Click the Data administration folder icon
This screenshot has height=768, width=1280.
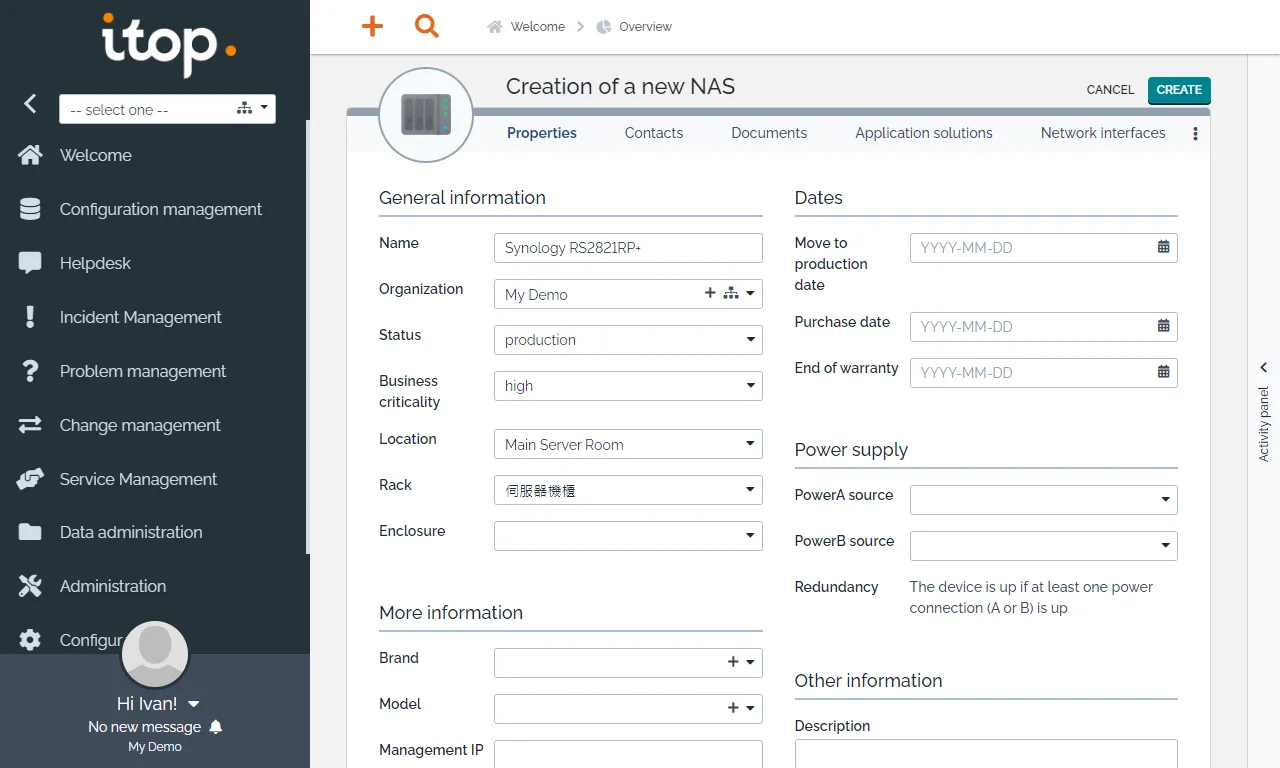pyautogui.click(x=30, y=532)
